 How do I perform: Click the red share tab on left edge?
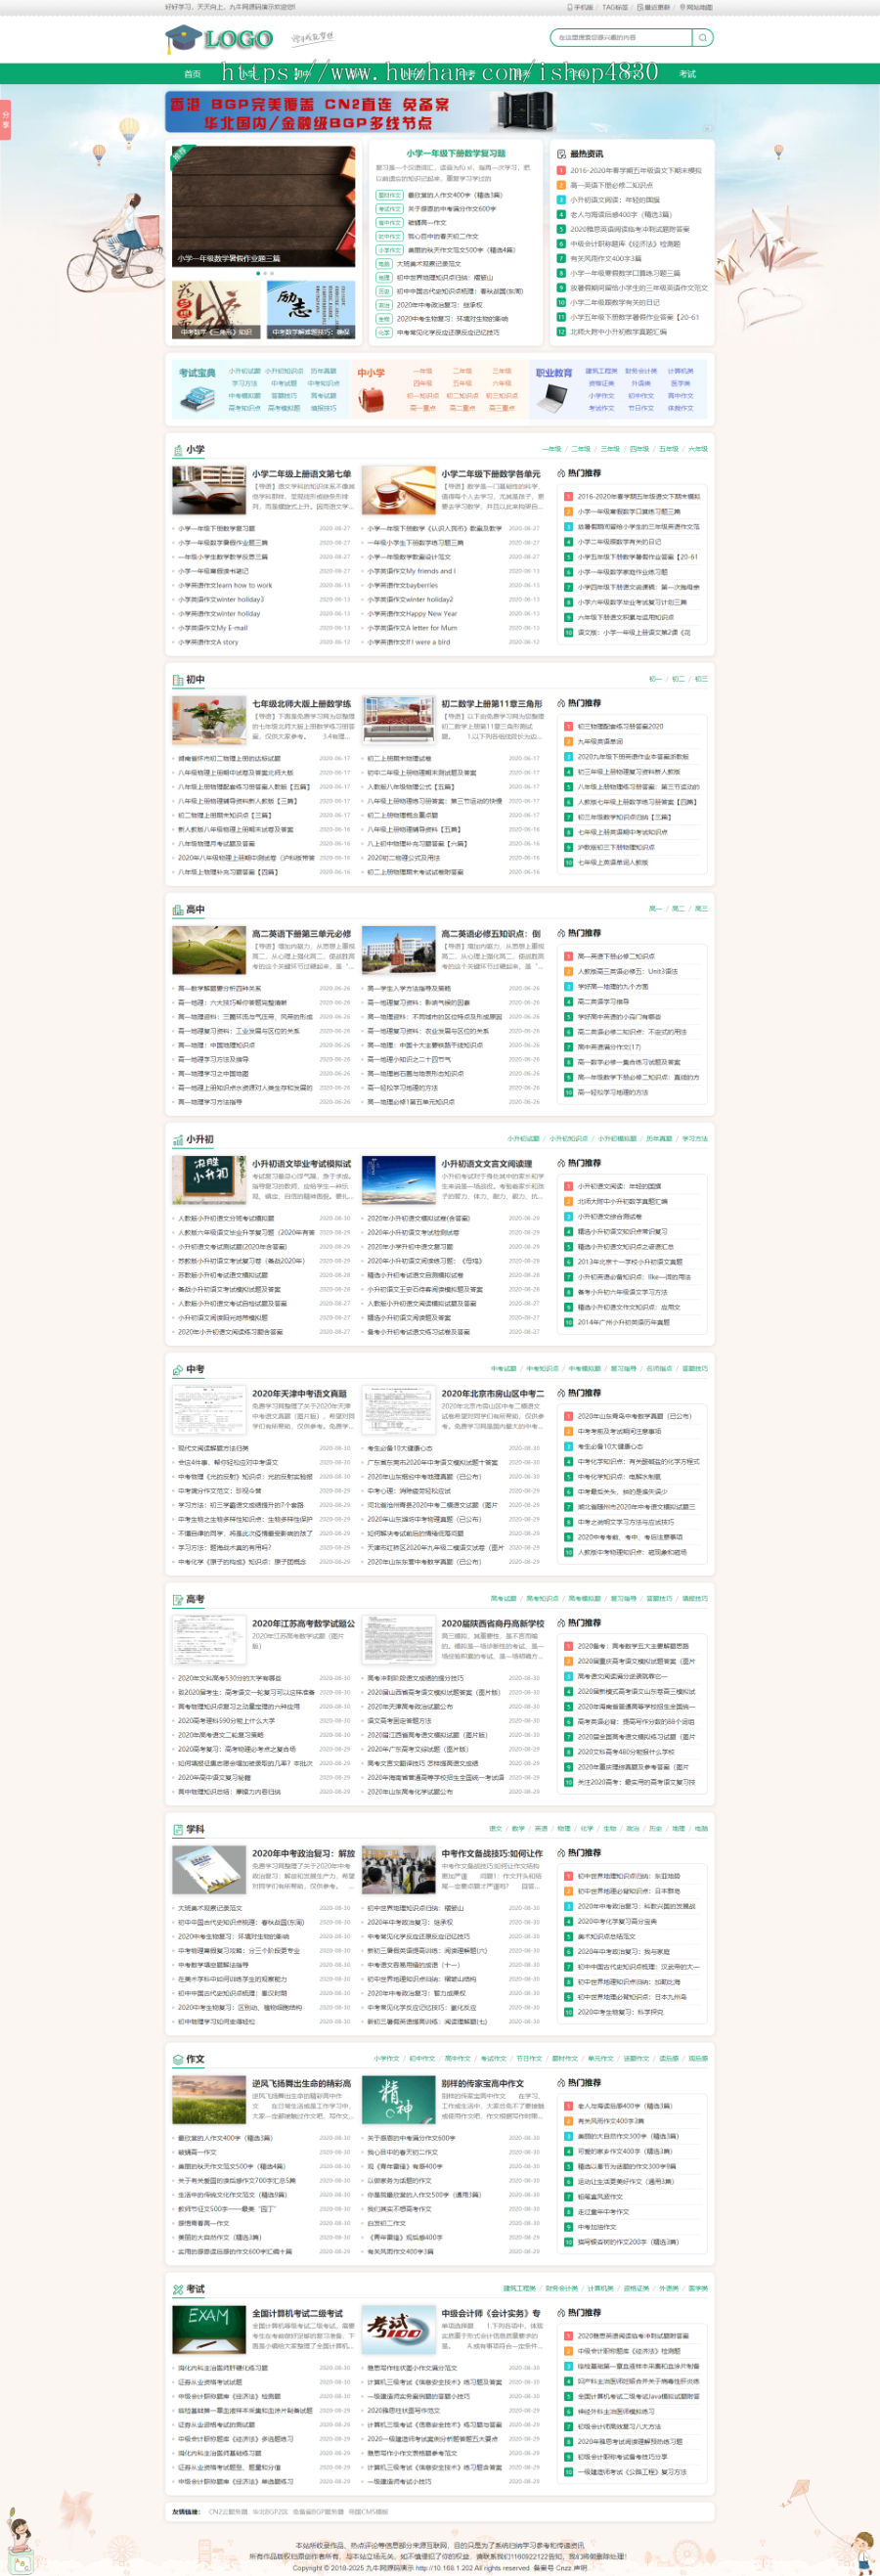pyautogui.click(x=5, y=120)
